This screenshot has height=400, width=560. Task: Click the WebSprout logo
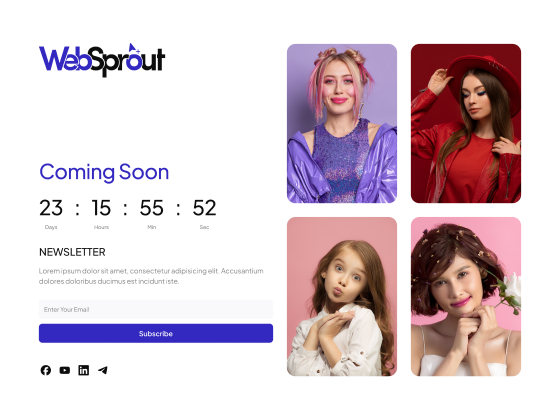[x=102, y=60]
